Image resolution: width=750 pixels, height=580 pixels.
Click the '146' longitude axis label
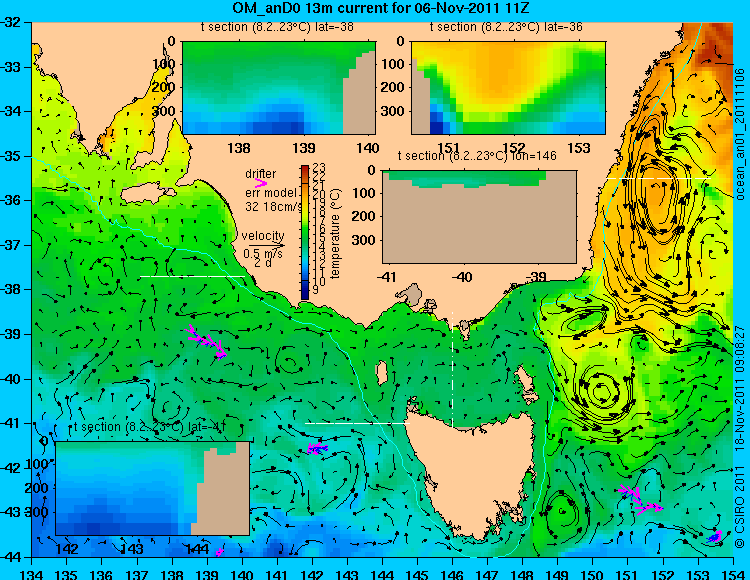(x=452, y=574)
